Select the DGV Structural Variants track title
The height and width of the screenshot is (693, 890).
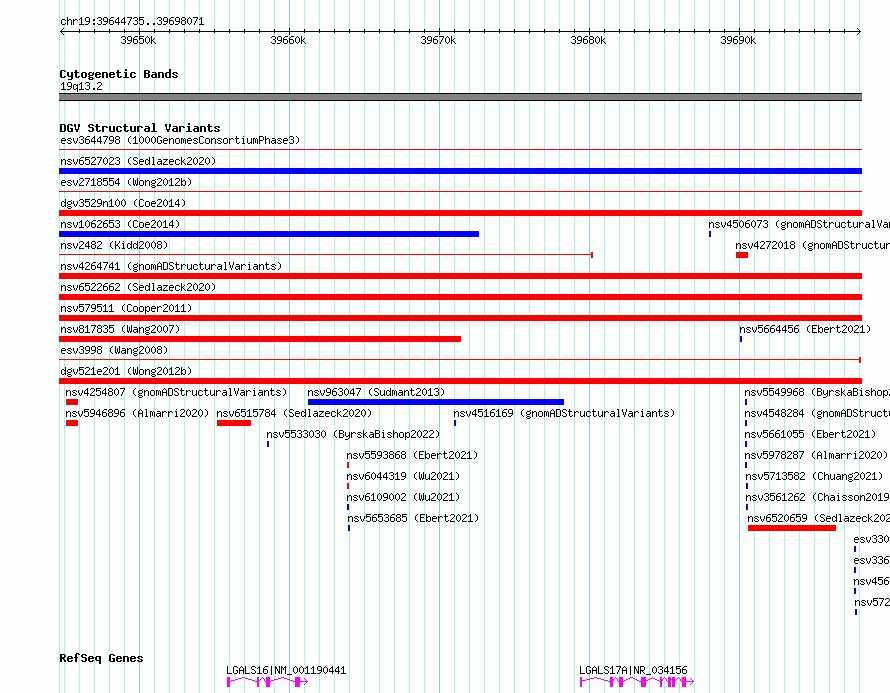pyautogui.click(x=140, y=128)
